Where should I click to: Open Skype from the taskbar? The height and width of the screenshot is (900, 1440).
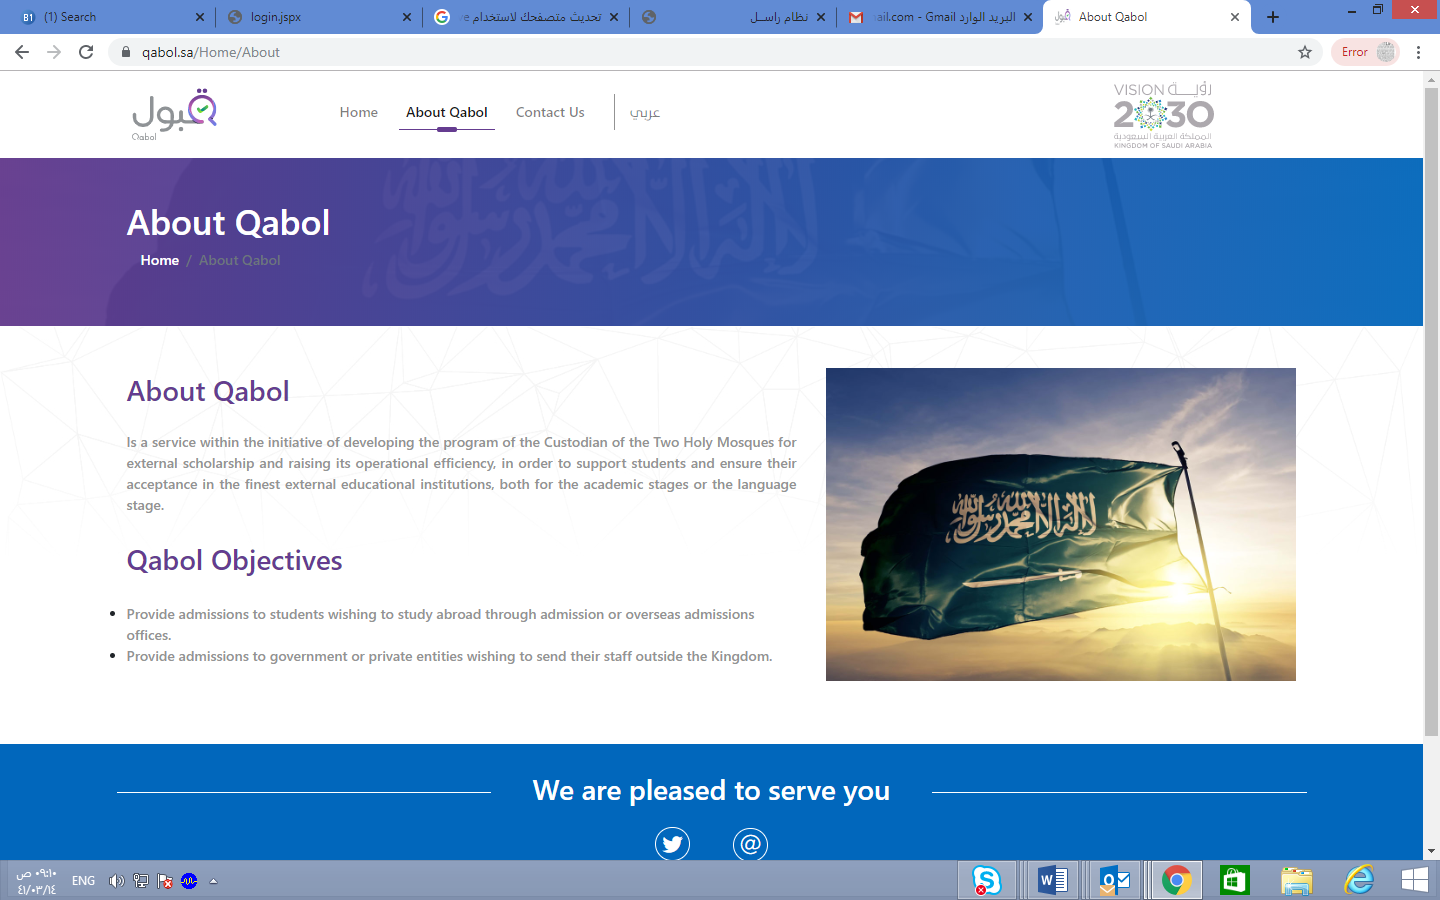point(986,880)
